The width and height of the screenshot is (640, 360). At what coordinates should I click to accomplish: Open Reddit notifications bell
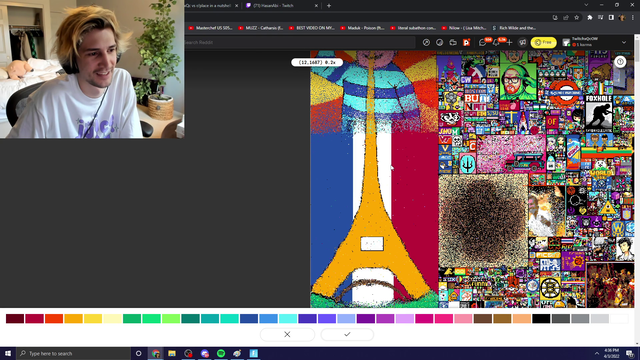496,42
